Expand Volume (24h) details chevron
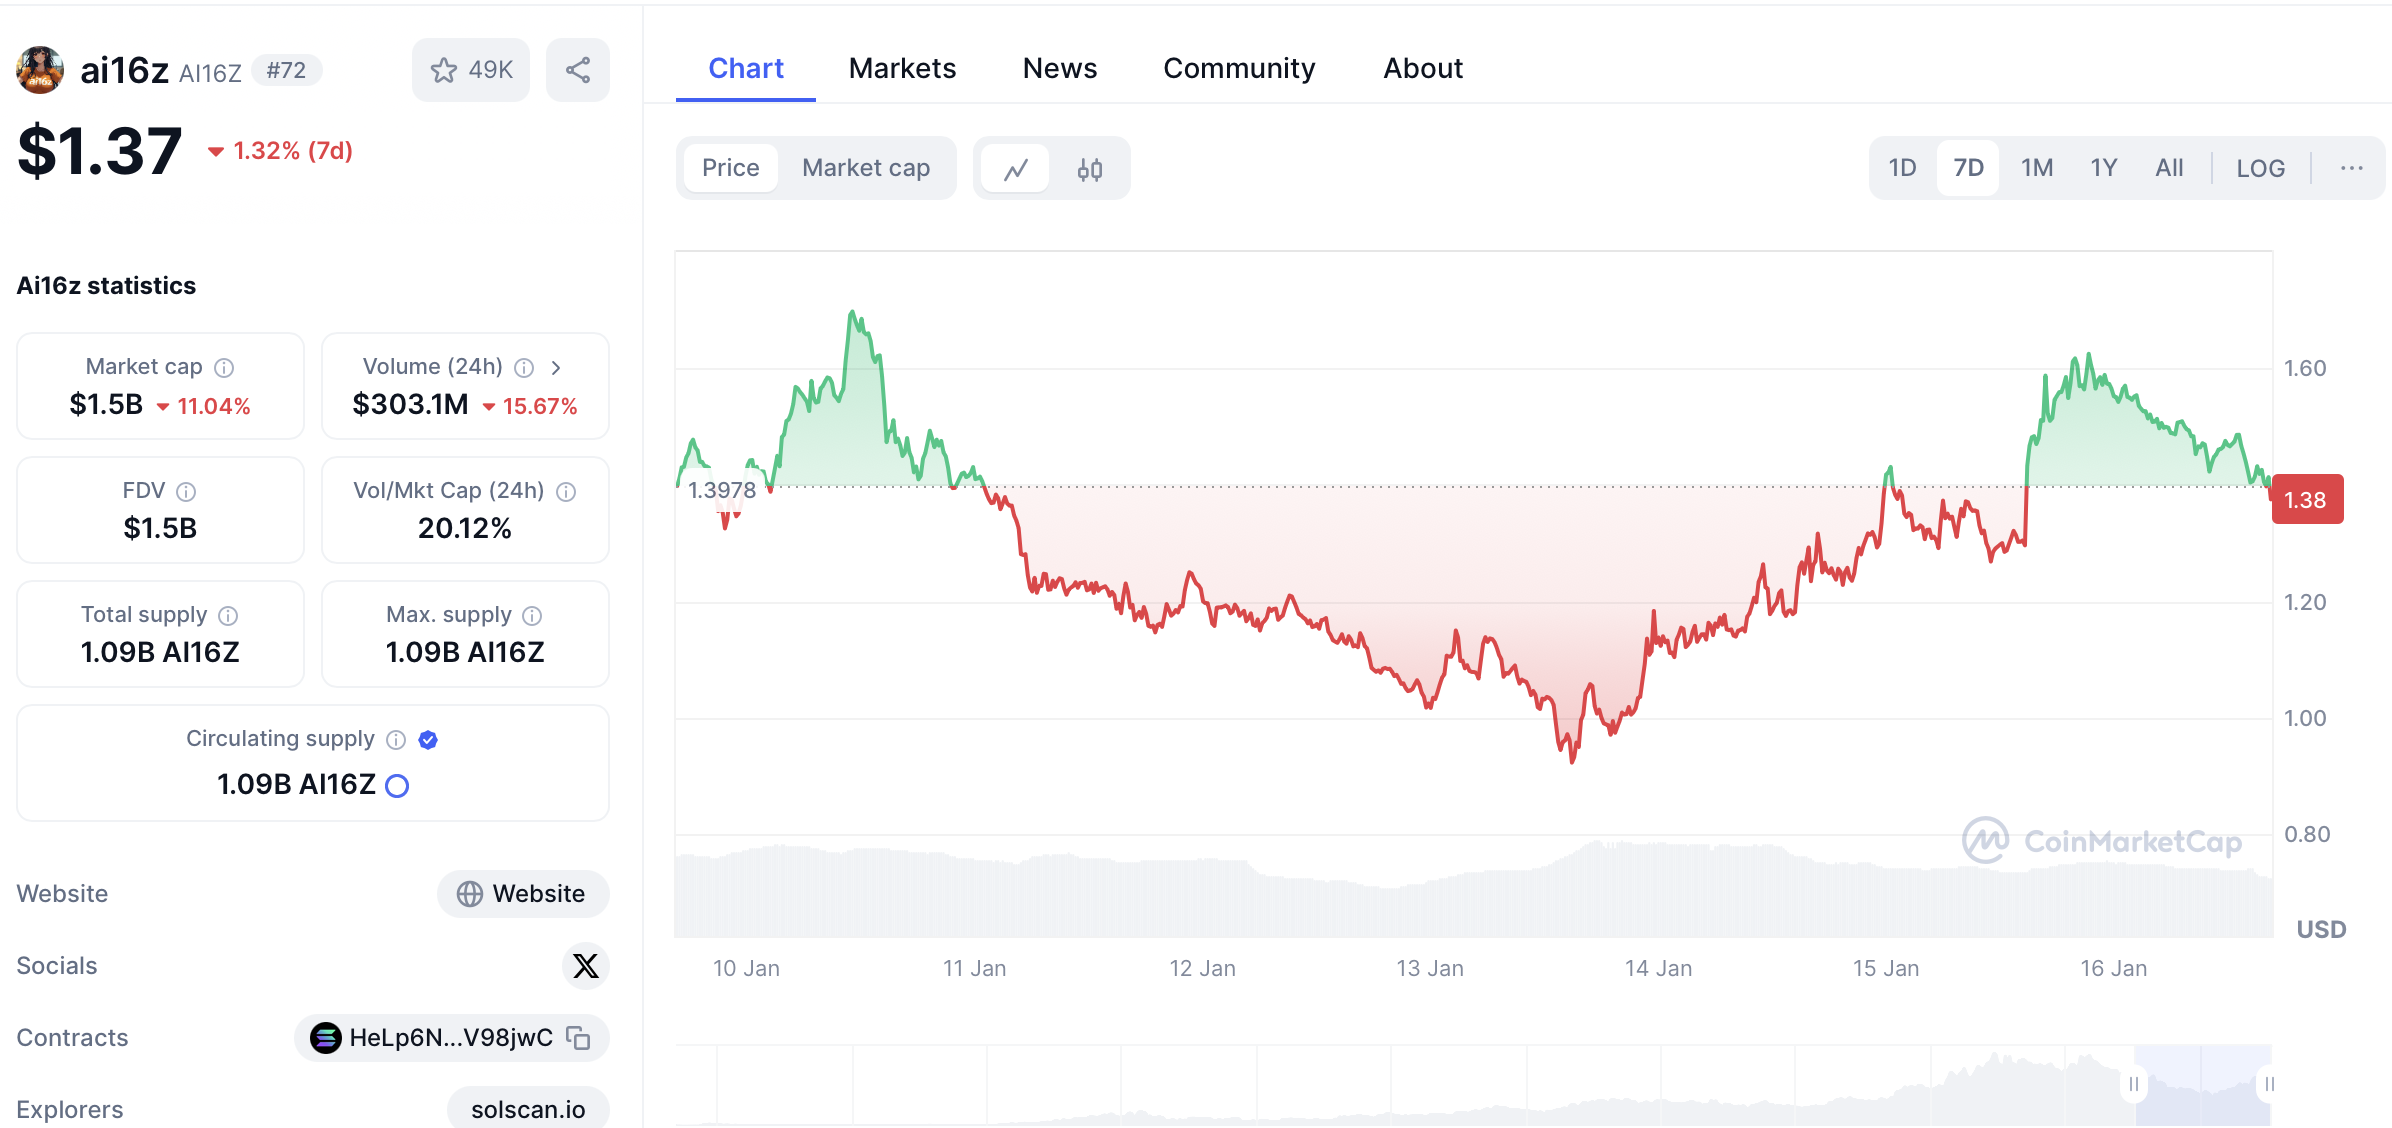The image size is (2392, 1128). click(556, 368)
